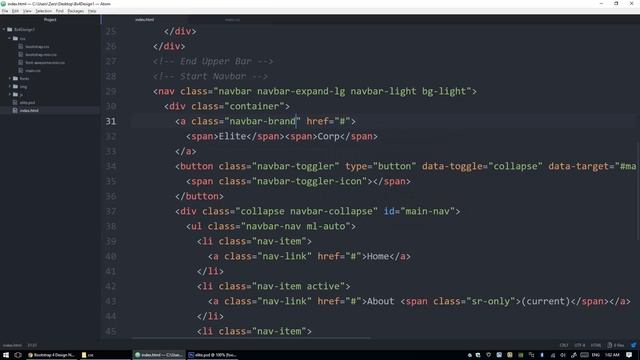
Task: Click index.html file path in status bar
Action: [12, 345]
